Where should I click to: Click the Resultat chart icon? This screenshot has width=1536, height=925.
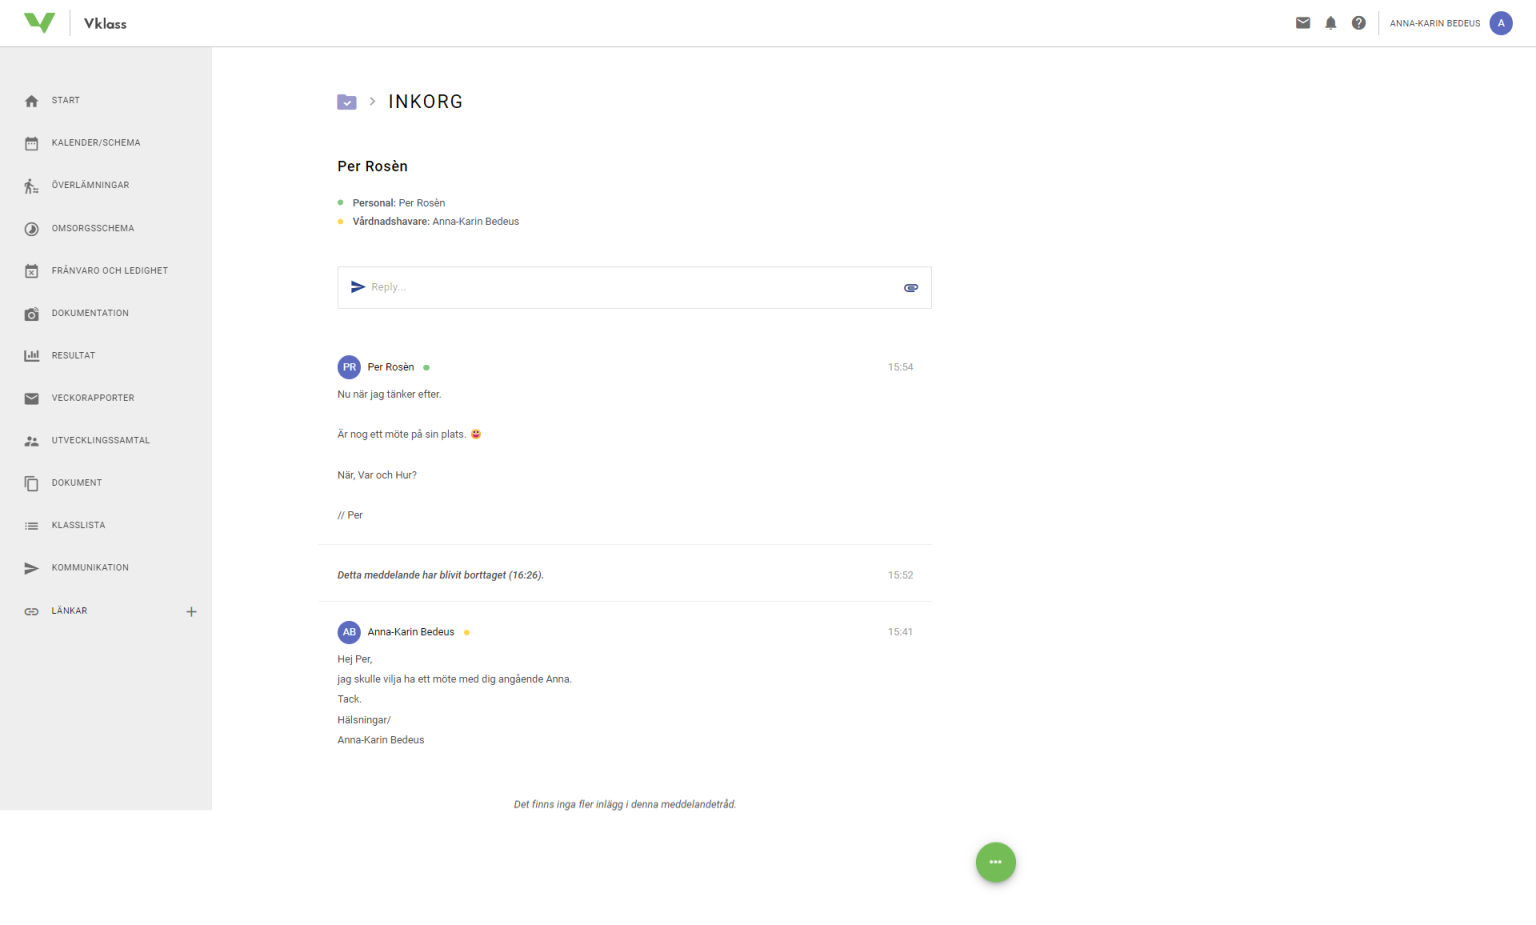coord(32,356)
